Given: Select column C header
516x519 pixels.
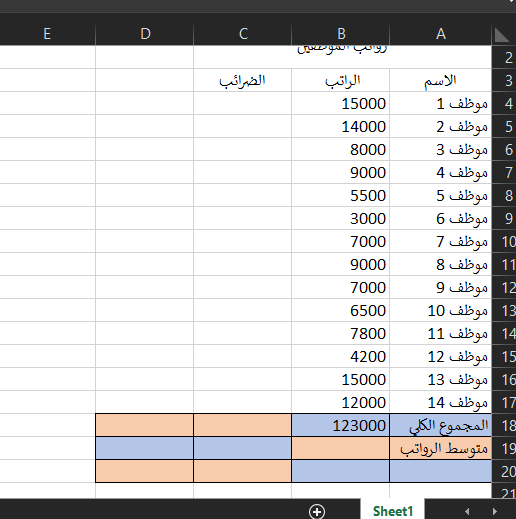Looking at the screenshot, I should (x=243, y=34).
